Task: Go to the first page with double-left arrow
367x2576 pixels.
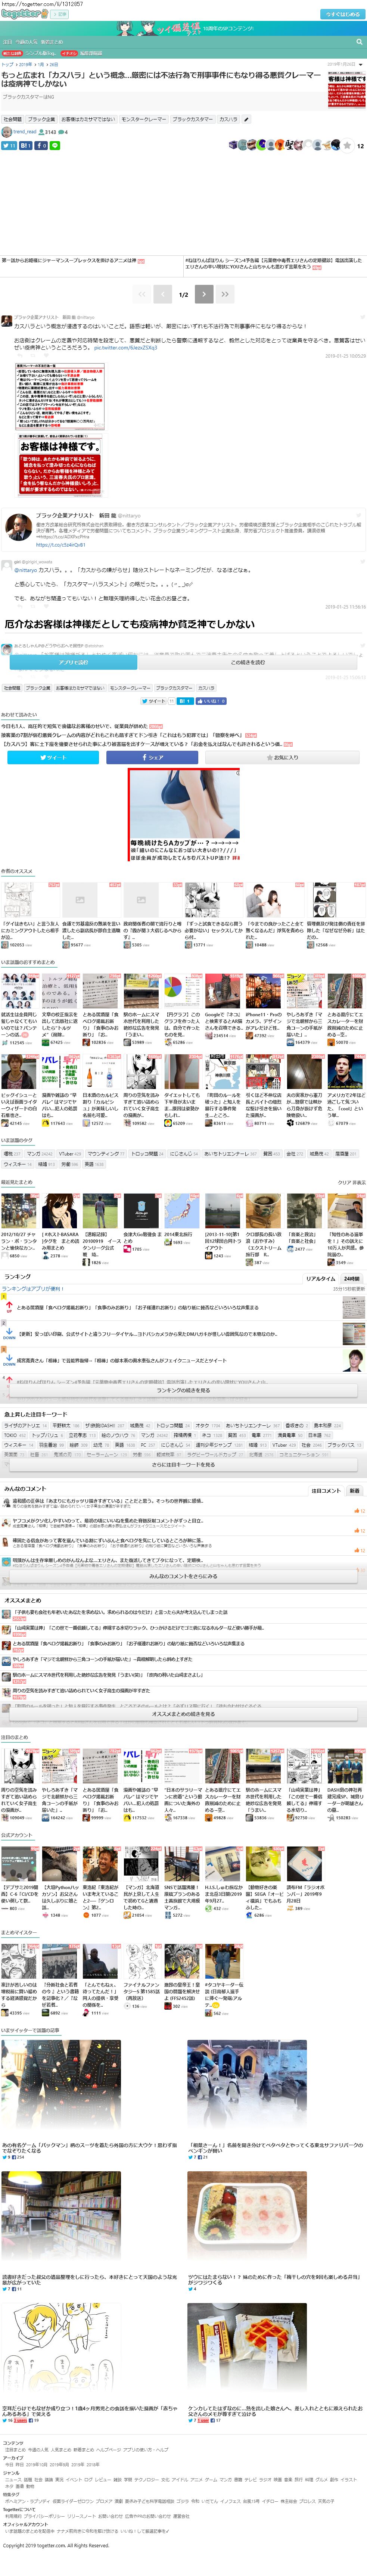Action: coord(142,294)
